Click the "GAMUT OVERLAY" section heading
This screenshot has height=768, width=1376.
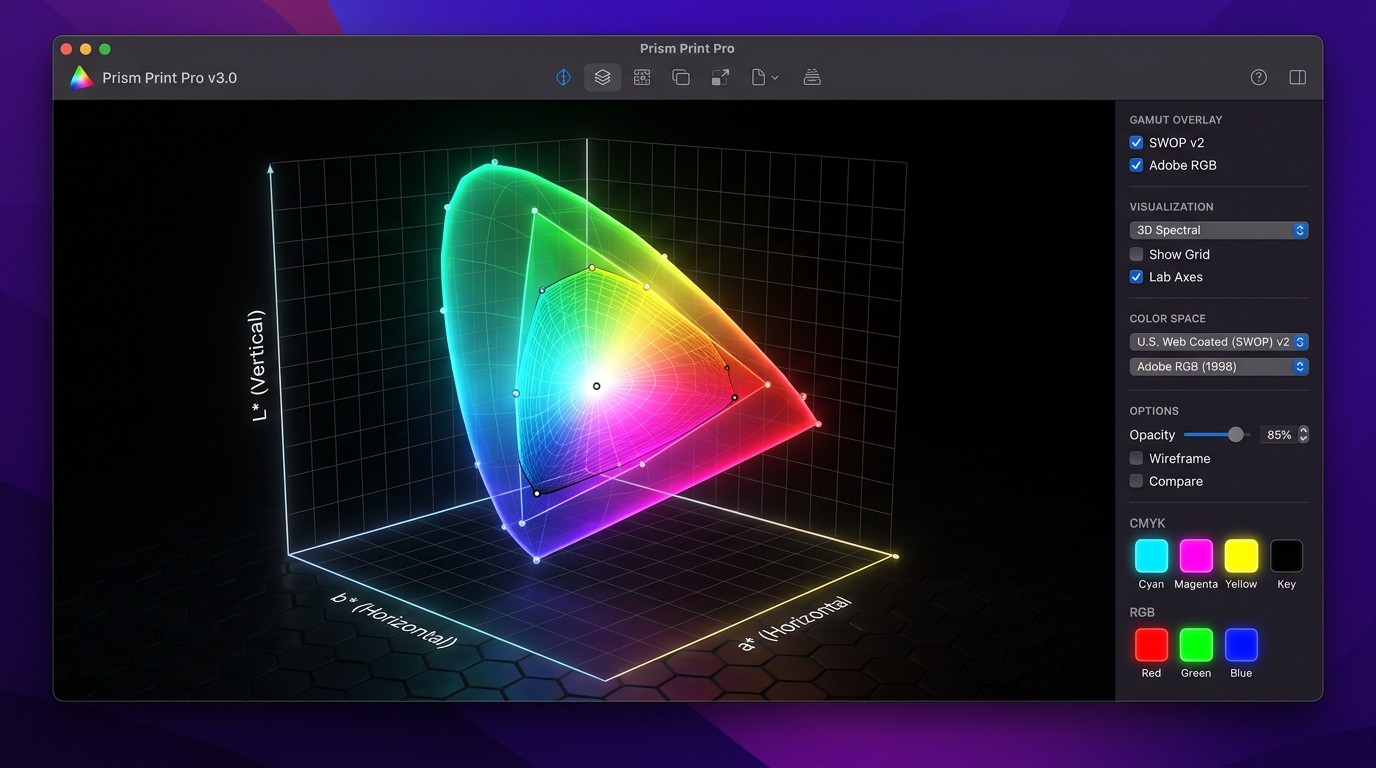[x=1176, y=120]
